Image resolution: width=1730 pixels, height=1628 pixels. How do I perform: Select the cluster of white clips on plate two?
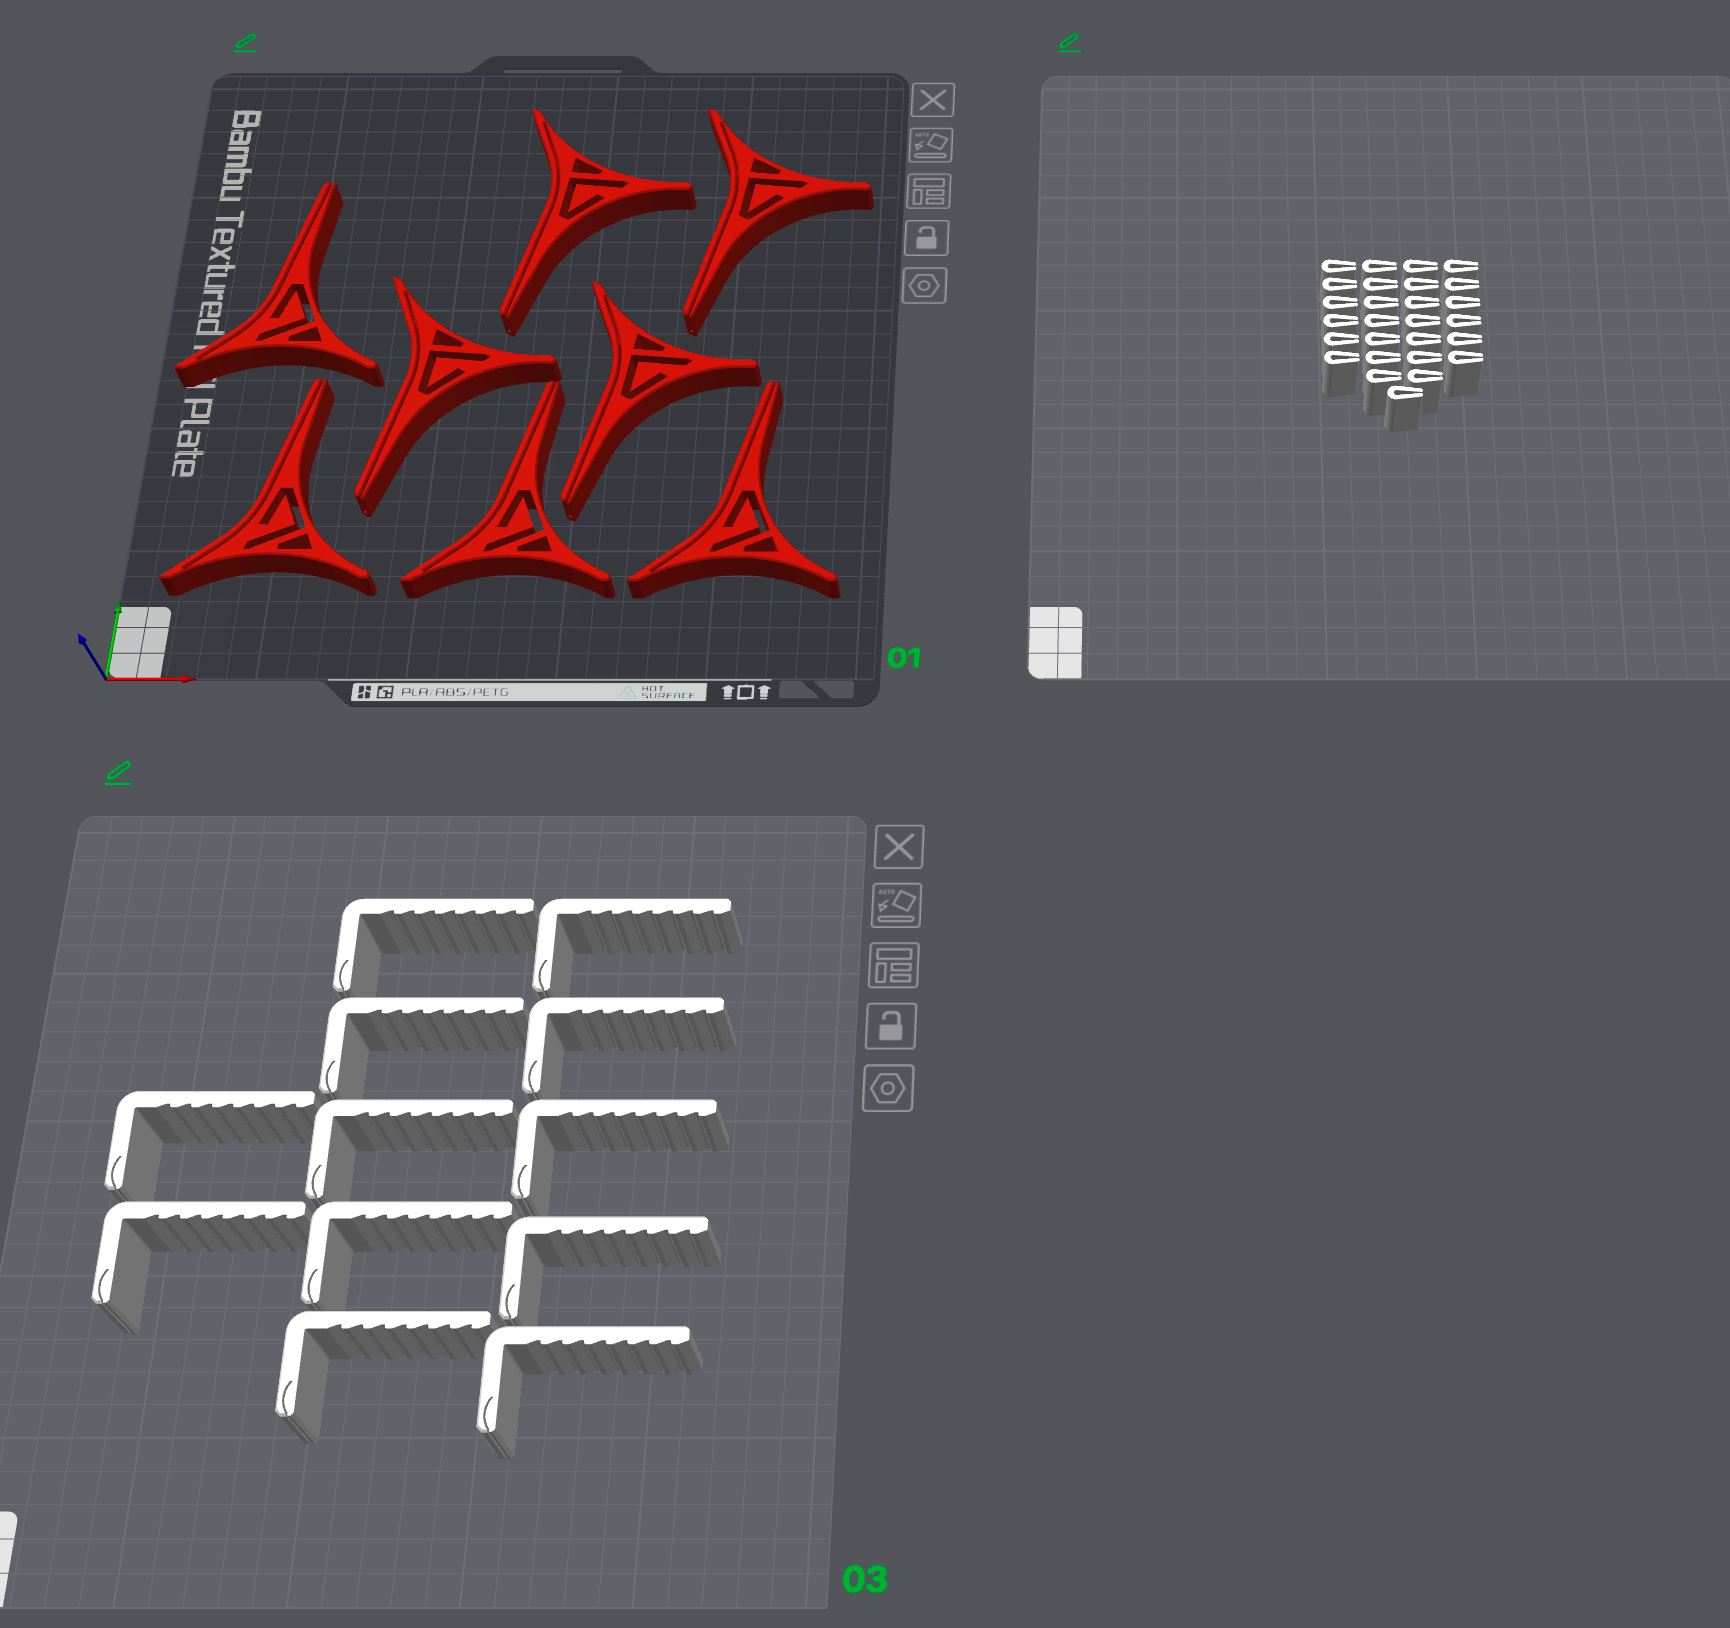click(x=1401, y=343)
